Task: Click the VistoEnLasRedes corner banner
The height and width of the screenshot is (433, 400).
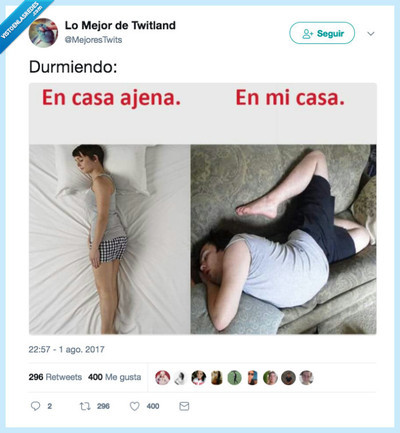Action: 22,21
